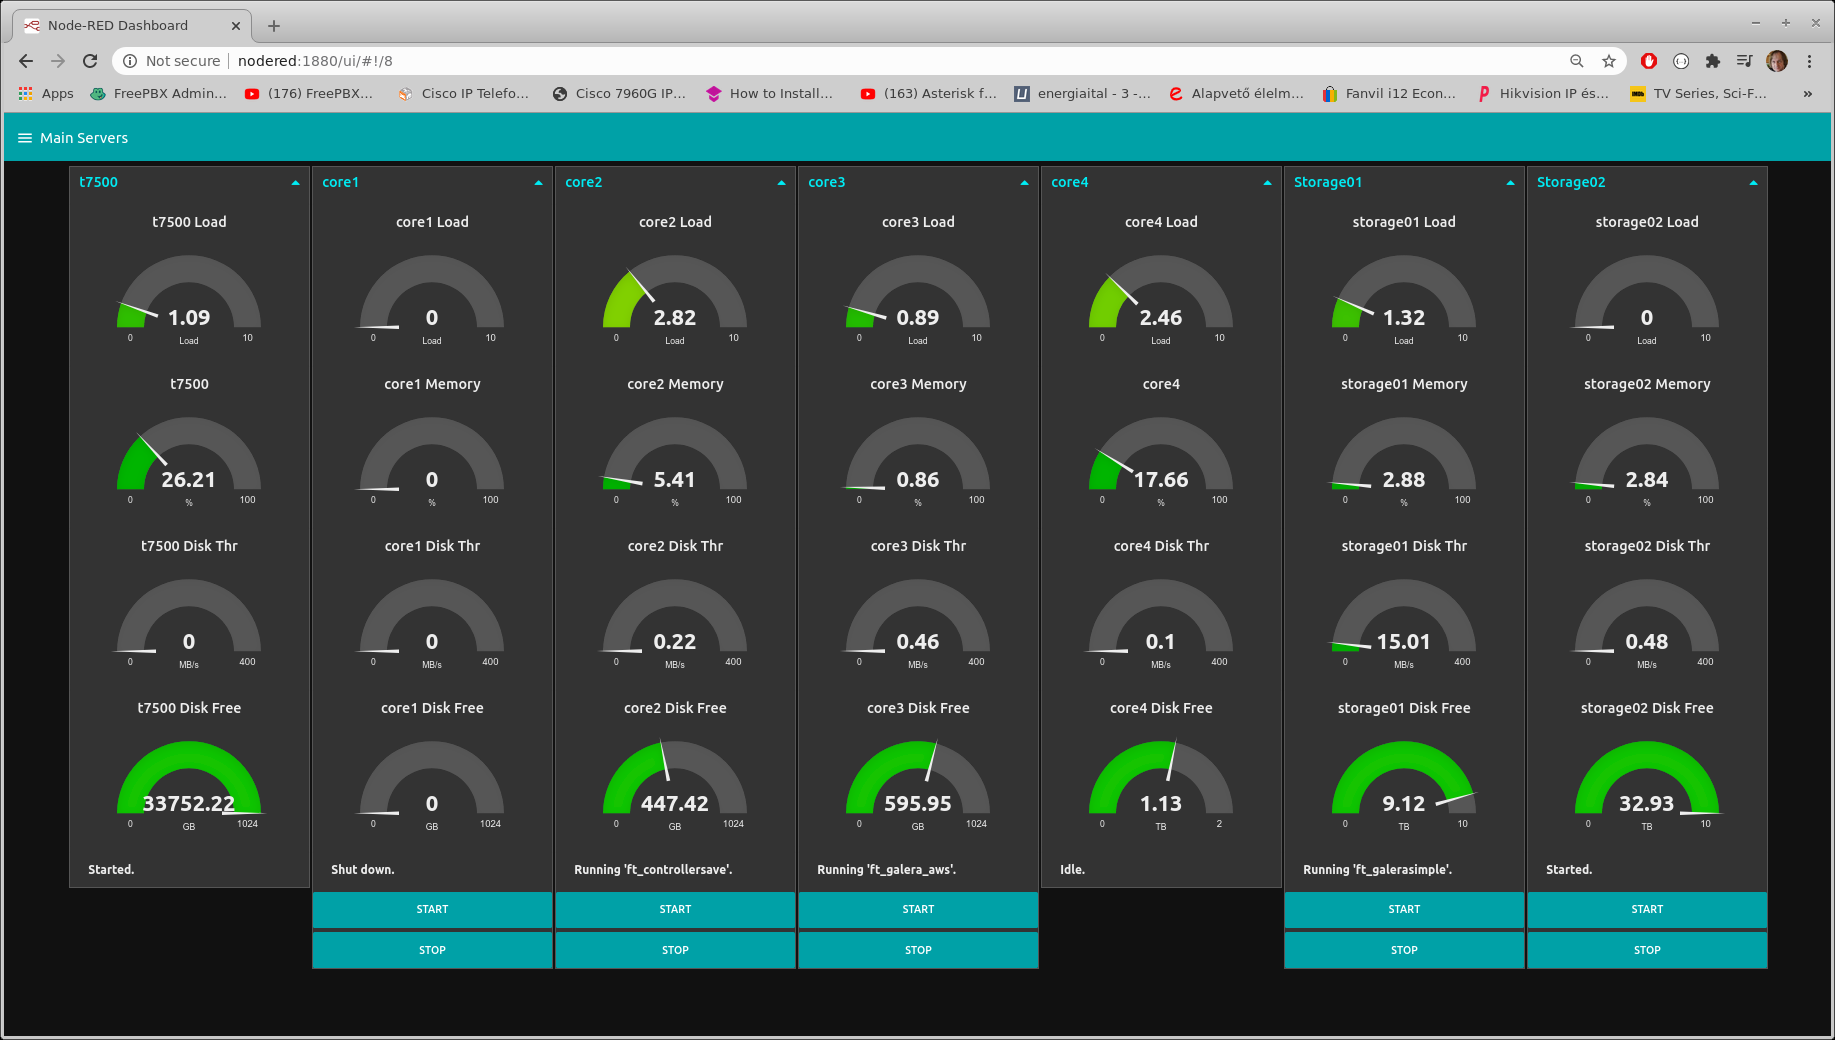Click status text Running 'ft_controllersave'
Screen dimensions: 1835x1040
point(653,870)
